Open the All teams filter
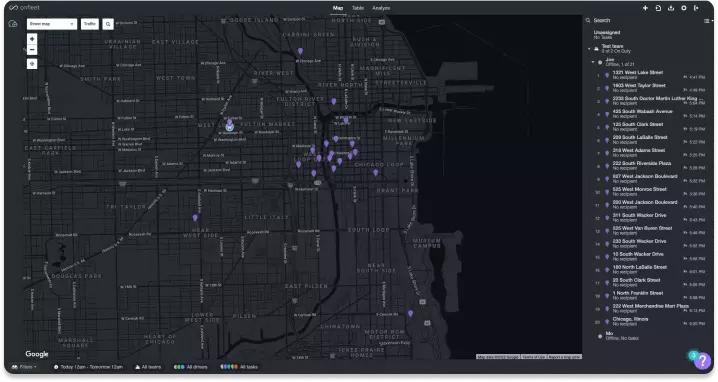Viewport: 718px width, 382px height. coord(148,367)
